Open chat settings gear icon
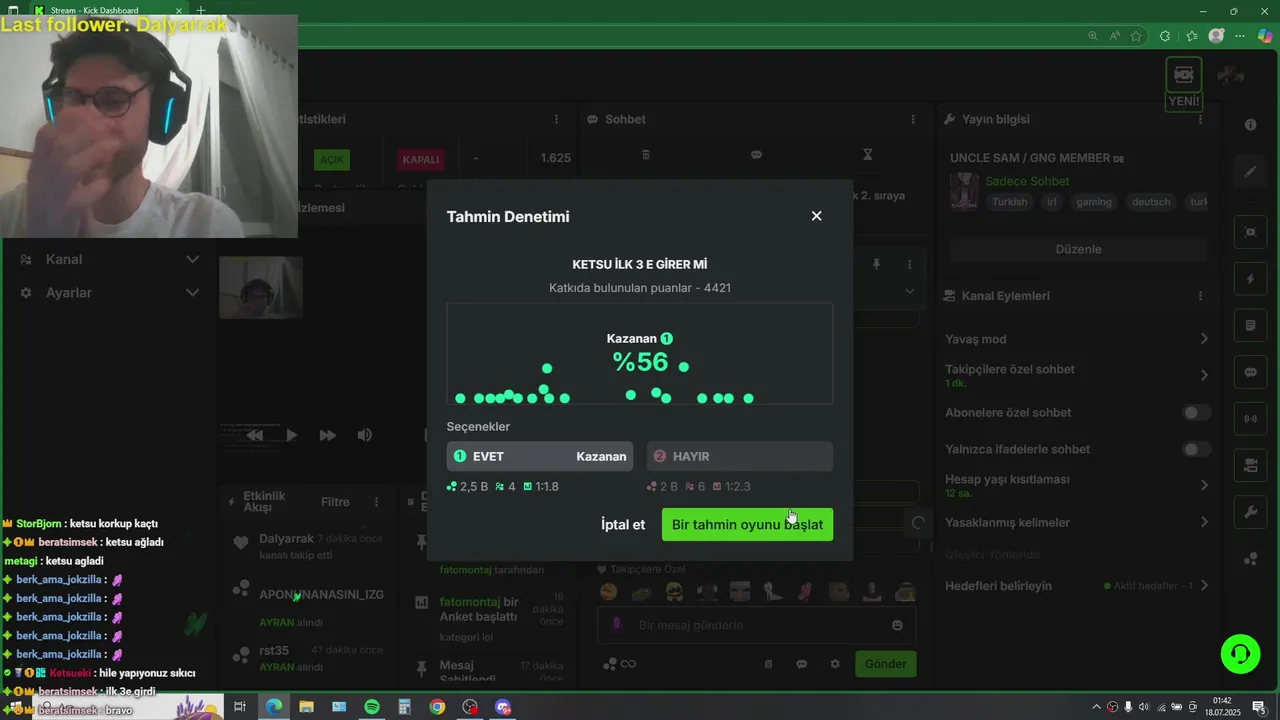 coord(835,664)
